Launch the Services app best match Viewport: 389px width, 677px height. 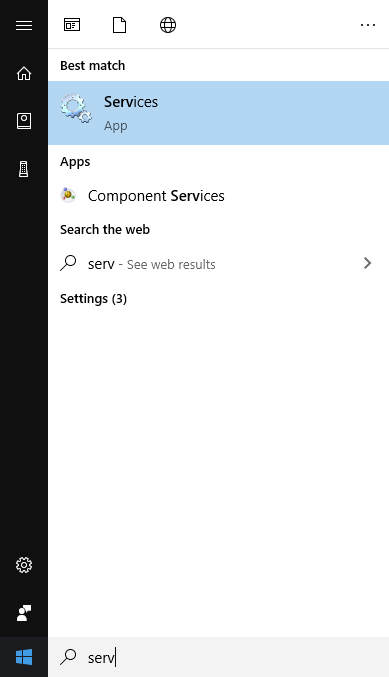pos(218,113)
